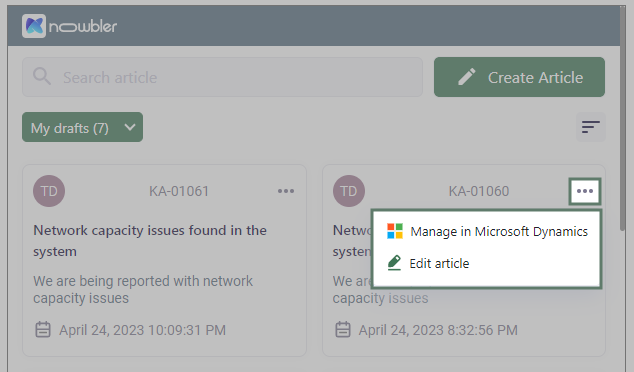Click the Microsoft logo icon in menu
634x372 pixels.
click(395, 231)
